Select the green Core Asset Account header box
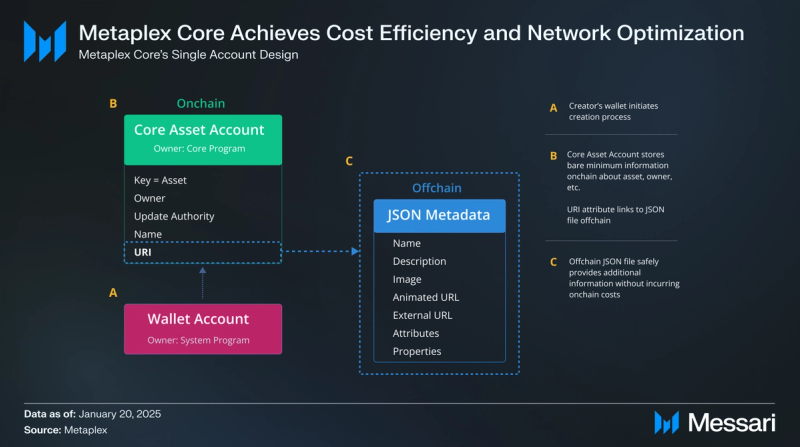 pos(203,140)
